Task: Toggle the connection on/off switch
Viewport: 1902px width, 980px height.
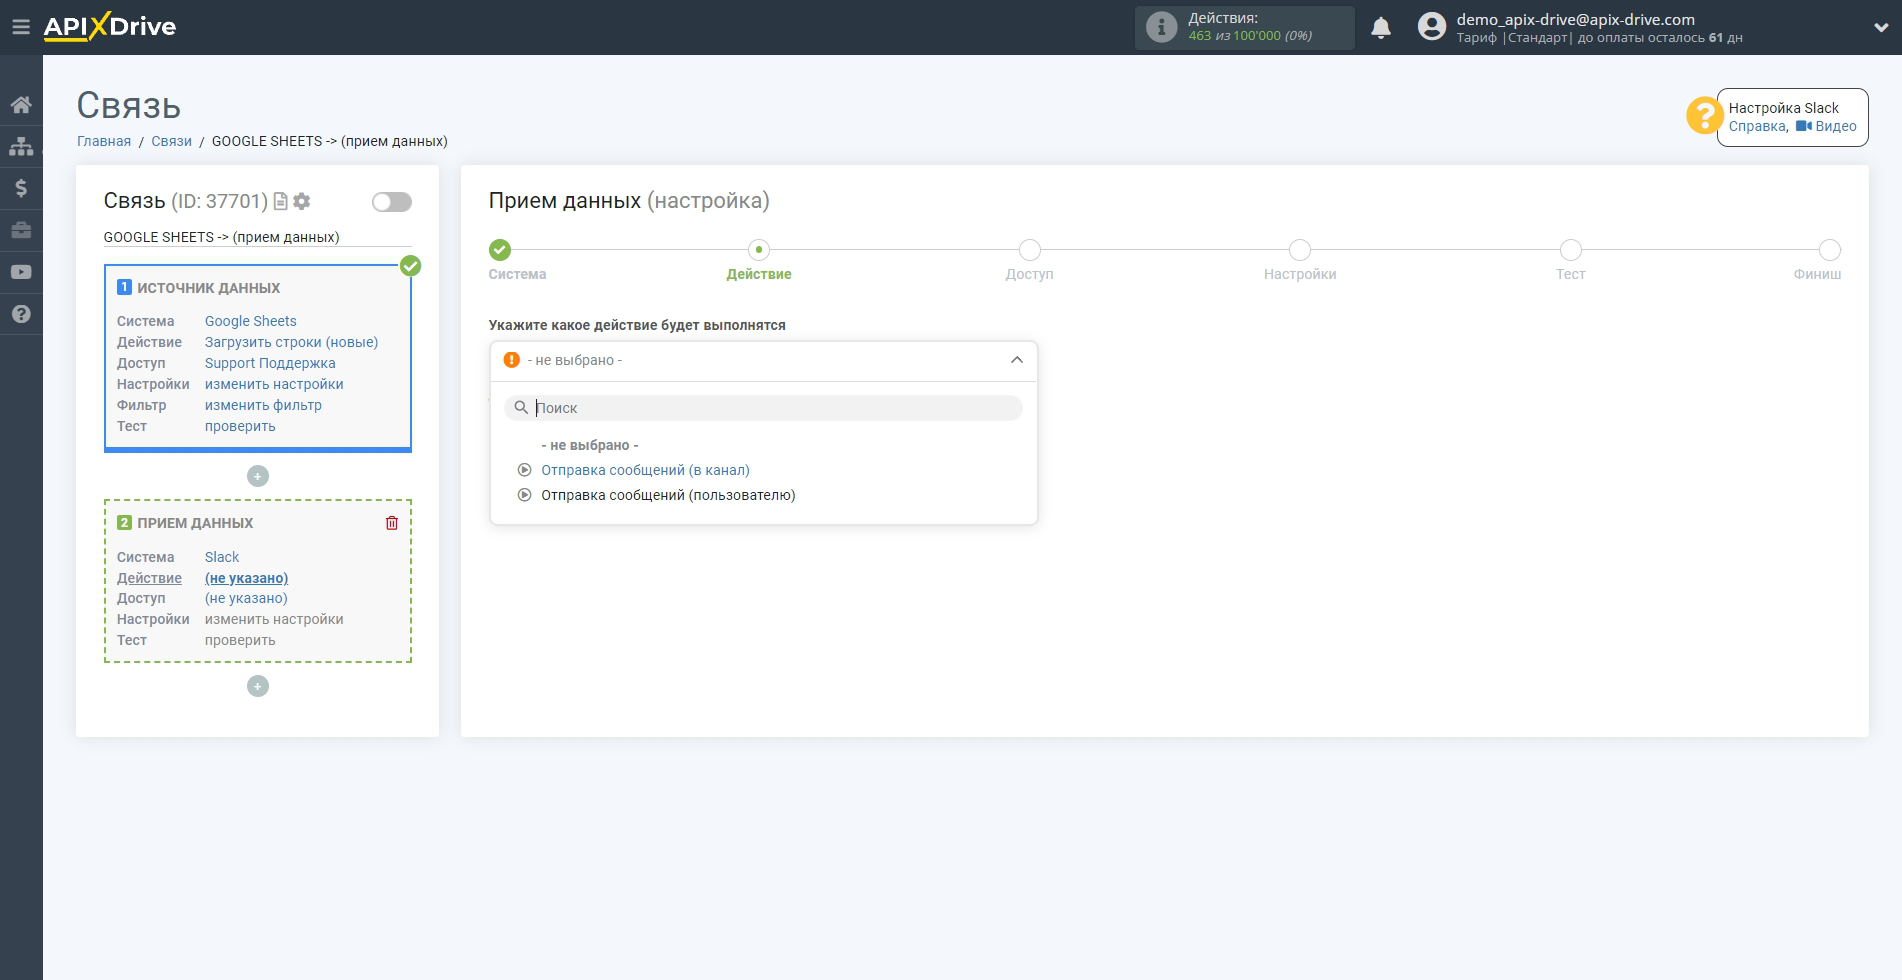Action: [392, 202]
